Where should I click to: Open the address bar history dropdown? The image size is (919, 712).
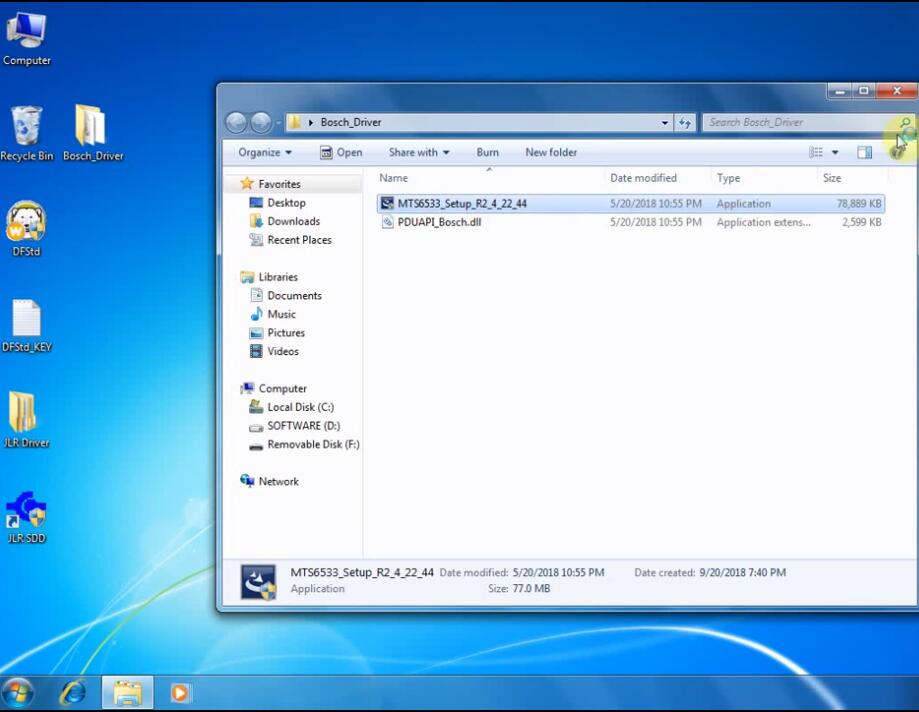pyautogui.click(x=665, y=122)
